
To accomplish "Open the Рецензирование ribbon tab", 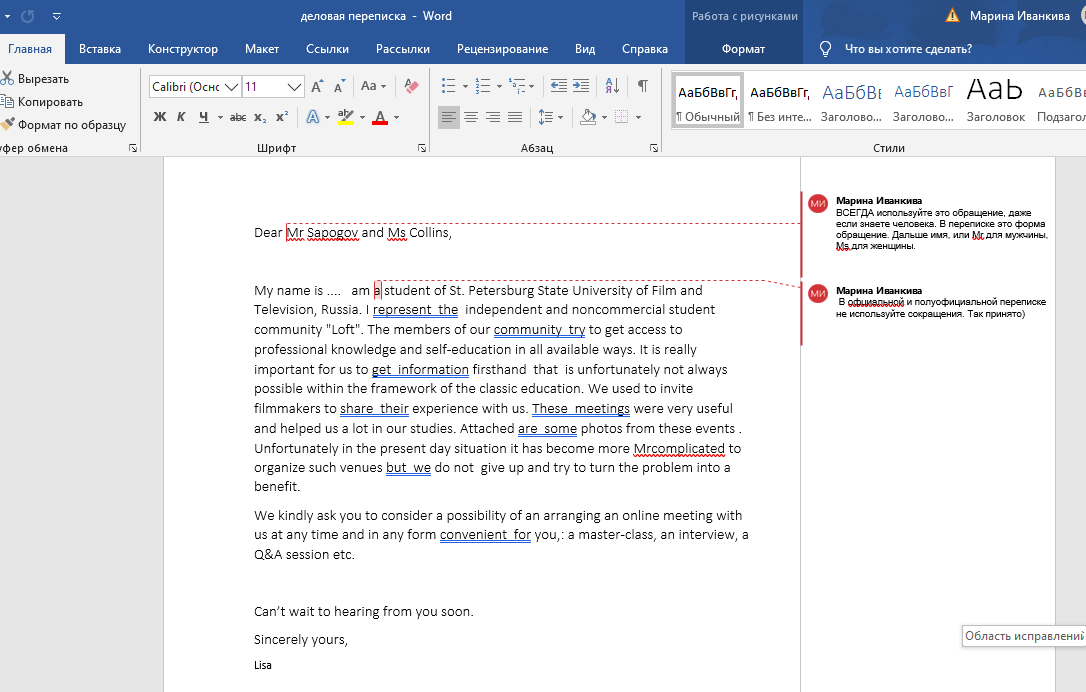I will click(x=502, y=49).
